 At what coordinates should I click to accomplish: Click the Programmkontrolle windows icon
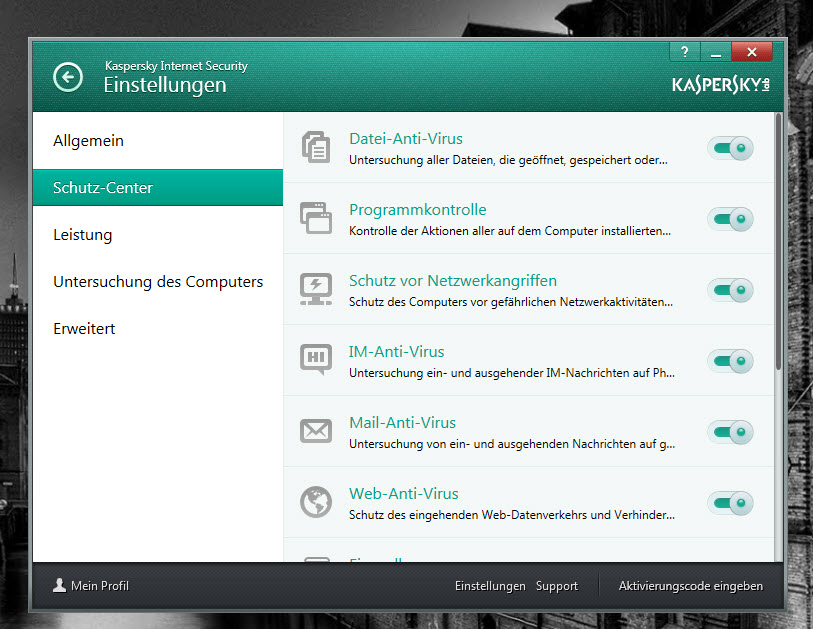point(316,218)
